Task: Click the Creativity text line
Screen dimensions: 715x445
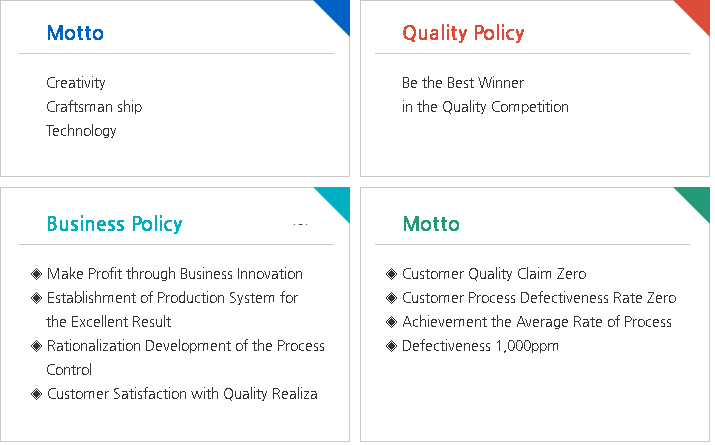Action: [x=76, y=83]
